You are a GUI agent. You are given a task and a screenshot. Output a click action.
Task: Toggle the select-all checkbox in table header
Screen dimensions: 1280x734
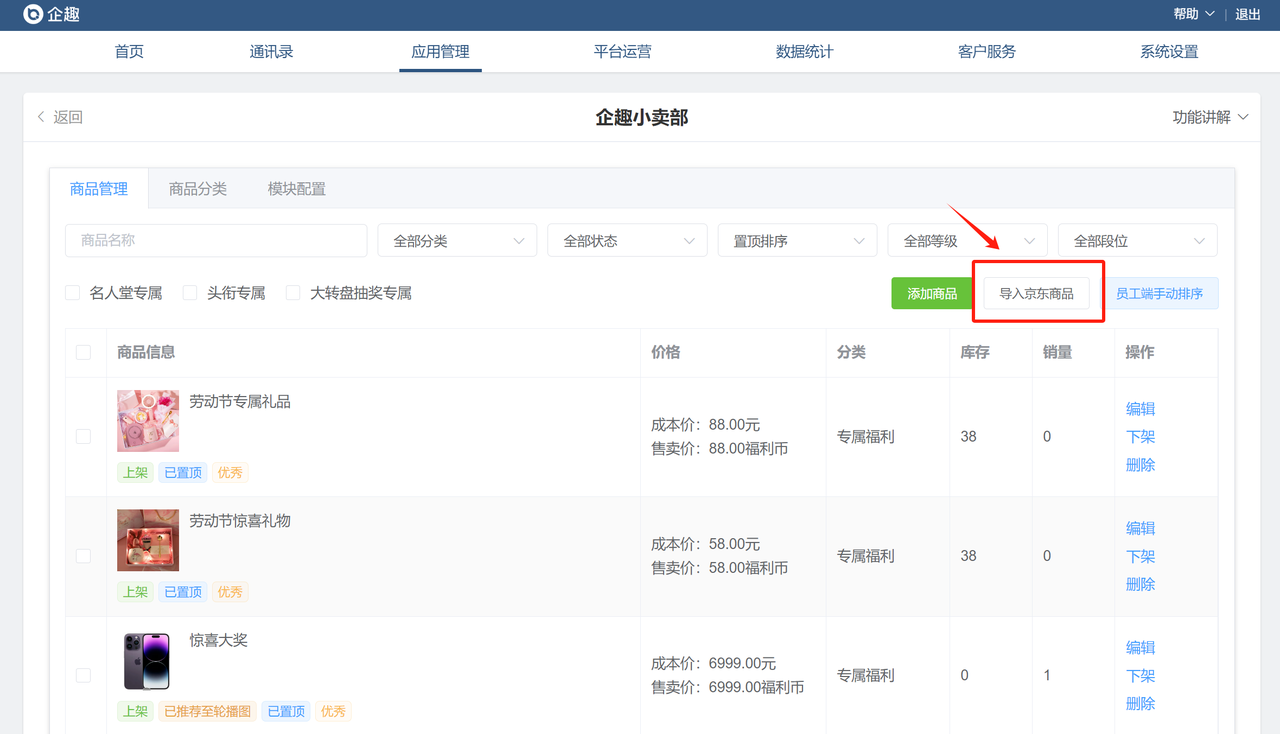pyautogui.click(x=83, y=352)
